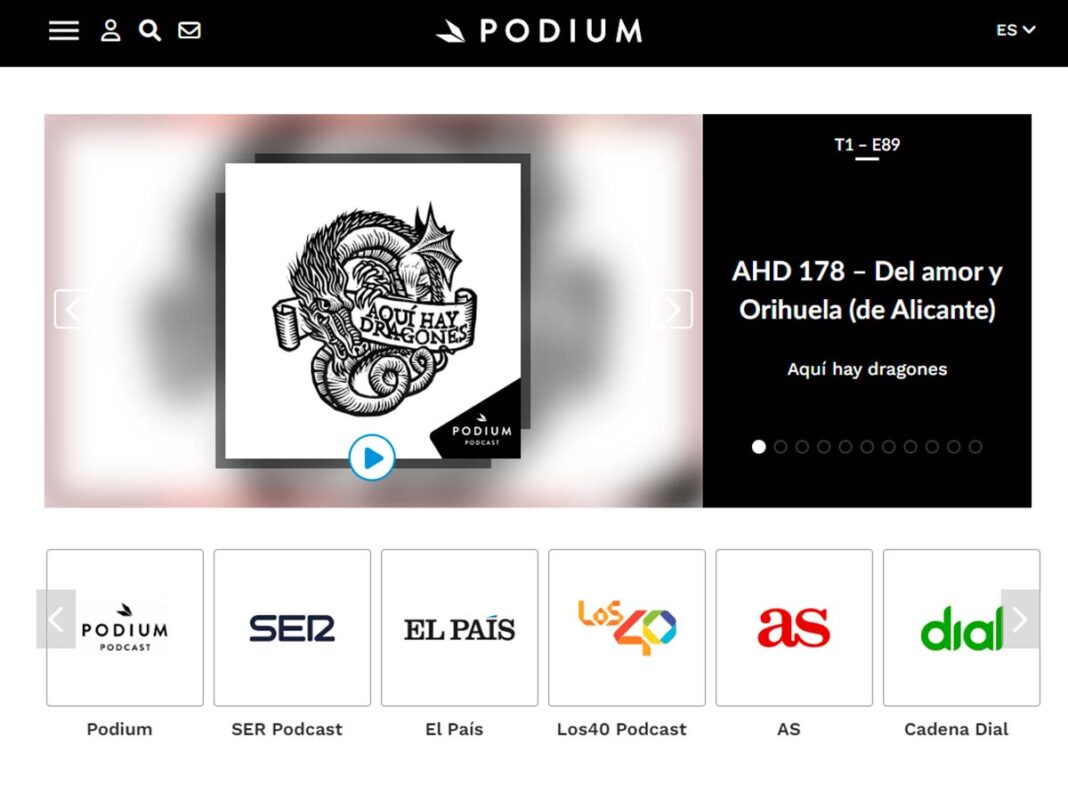
Task: Open the Aquí hay dragones show link
Action: 867,369
